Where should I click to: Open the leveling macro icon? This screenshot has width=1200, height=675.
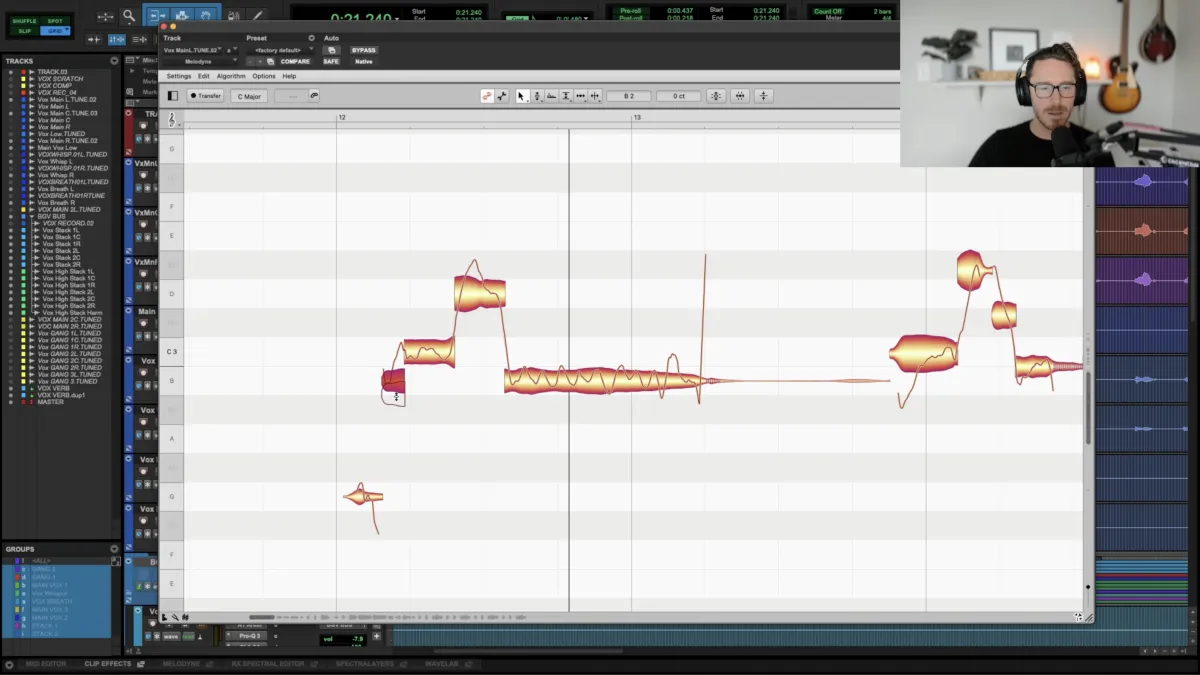(764, 96)
